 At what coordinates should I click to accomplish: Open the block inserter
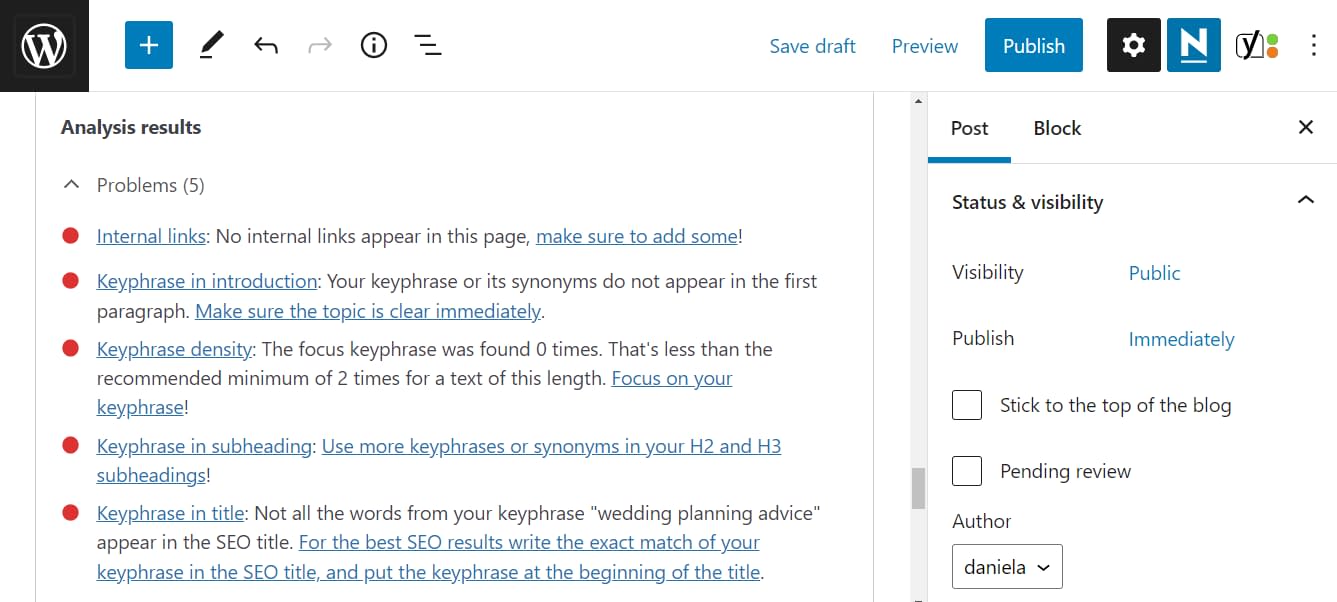click(148, 44)
